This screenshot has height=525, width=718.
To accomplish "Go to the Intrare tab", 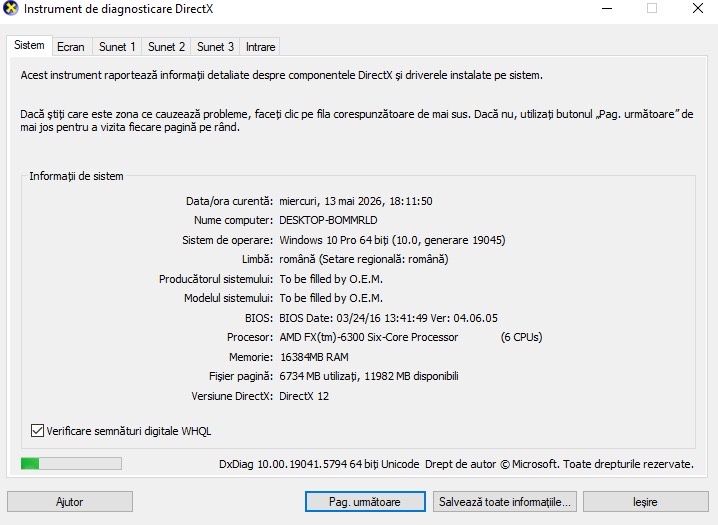I will tap(260, 47).
